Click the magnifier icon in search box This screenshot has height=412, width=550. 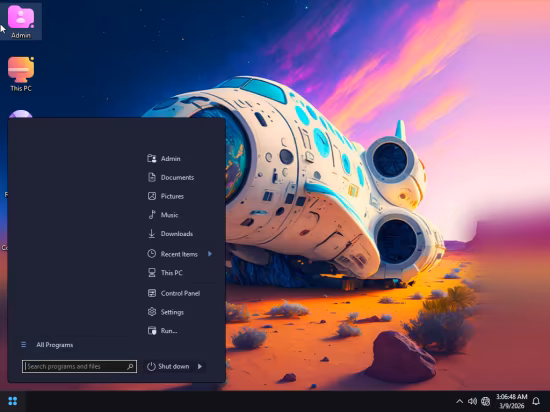[x=130, y=366]
